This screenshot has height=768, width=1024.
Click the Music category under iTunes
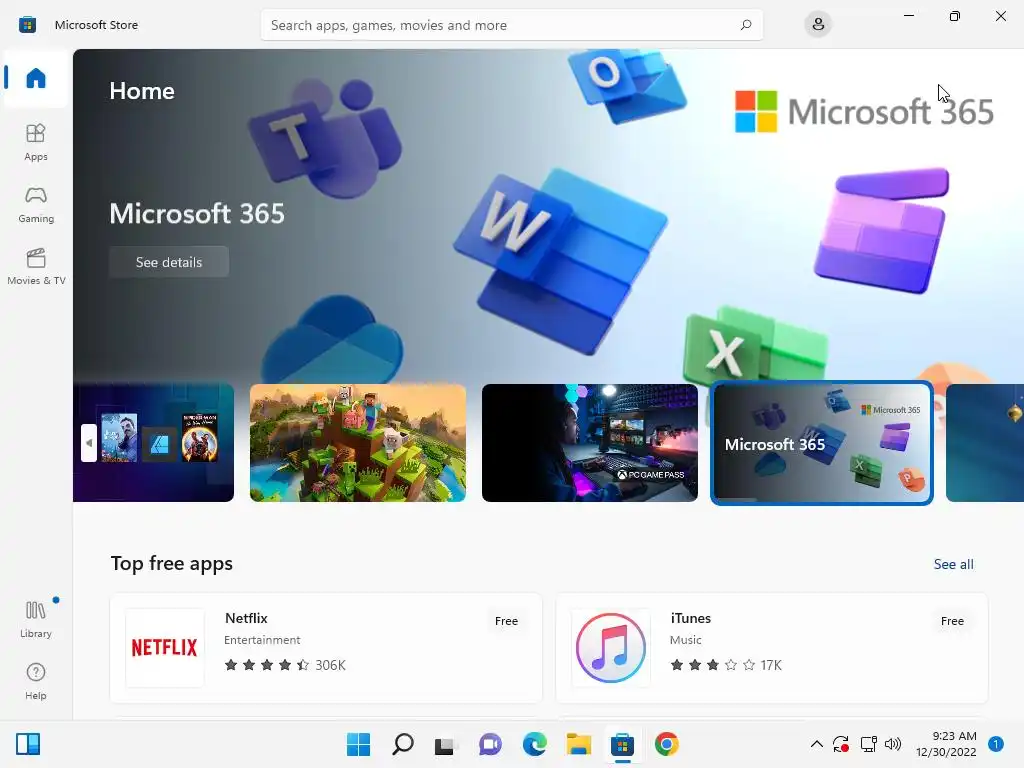(x=686, y=640)
